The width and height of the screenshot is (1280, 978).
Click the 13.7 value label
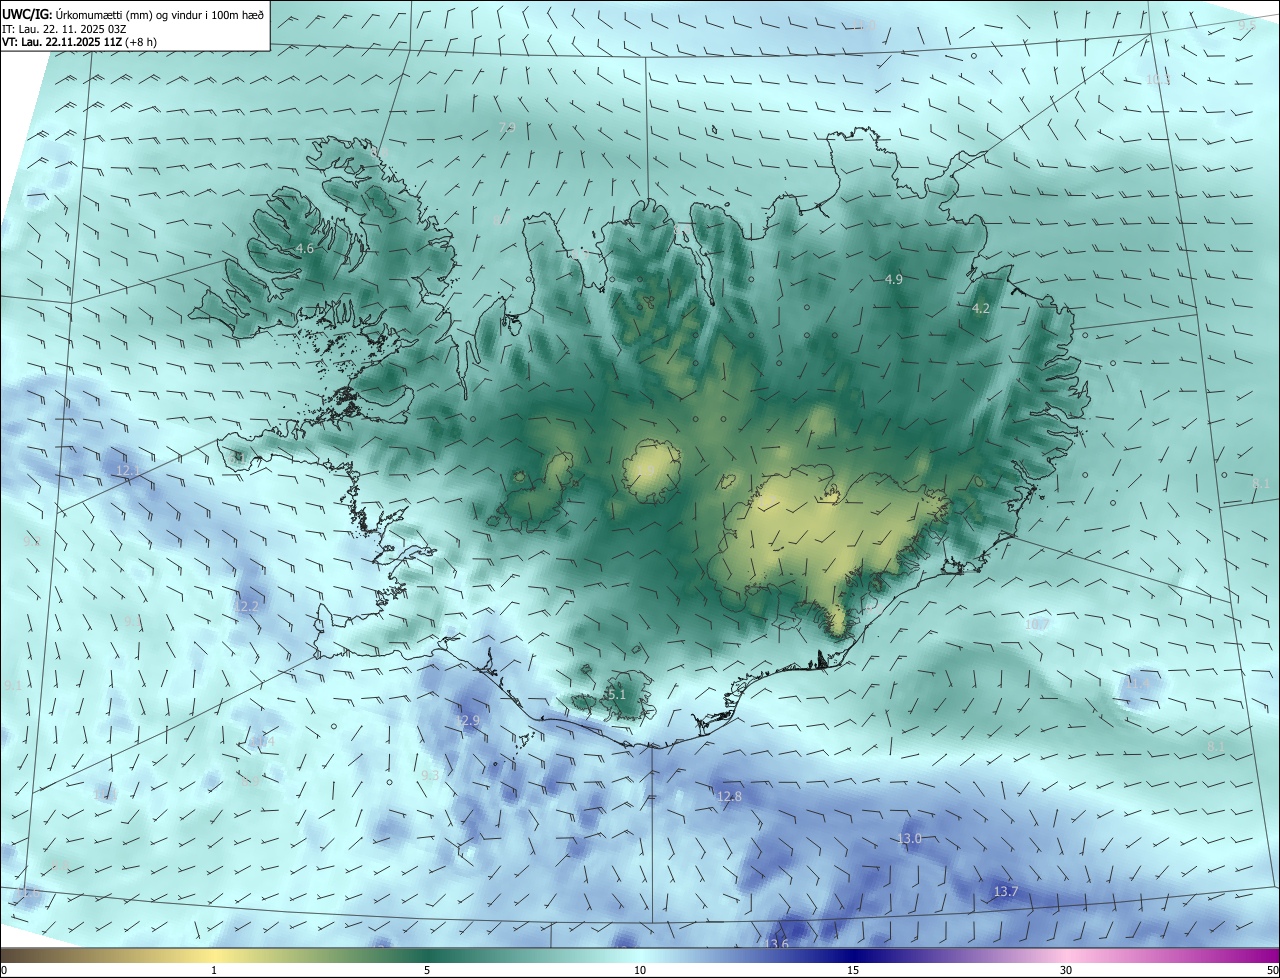coord(1006,891)
